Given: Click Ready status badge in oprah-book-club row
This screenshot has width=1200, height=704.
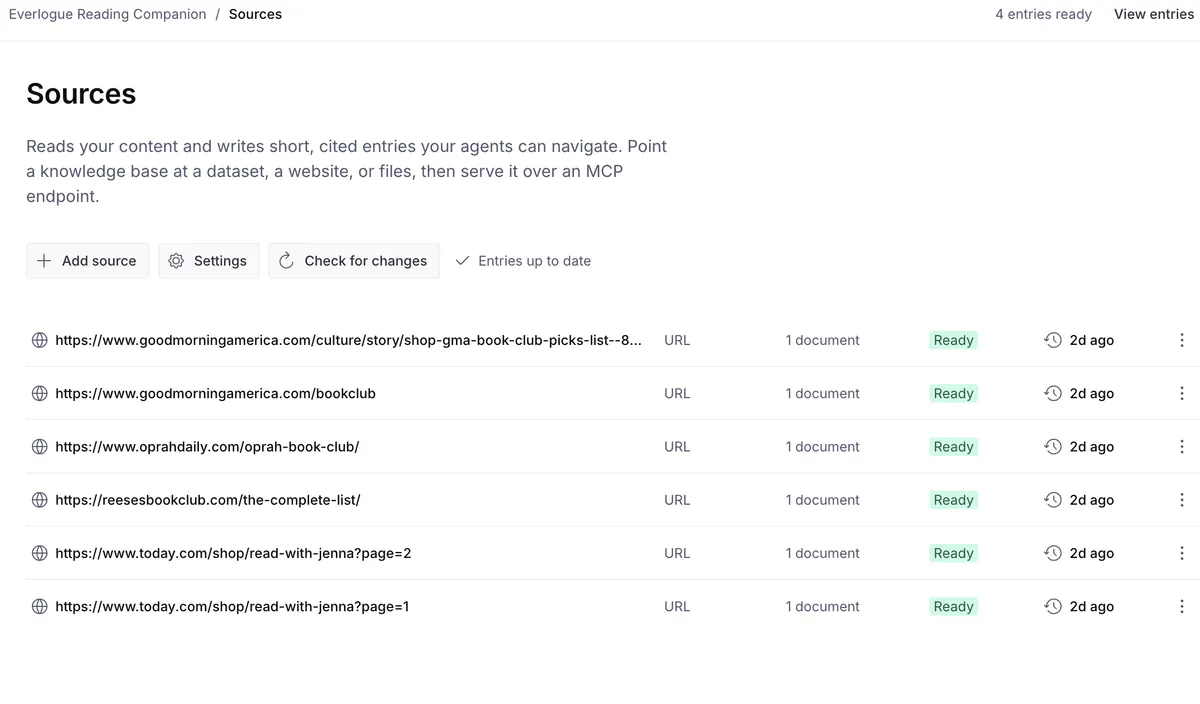Looking at the screenshot, I should coord(953,446).
